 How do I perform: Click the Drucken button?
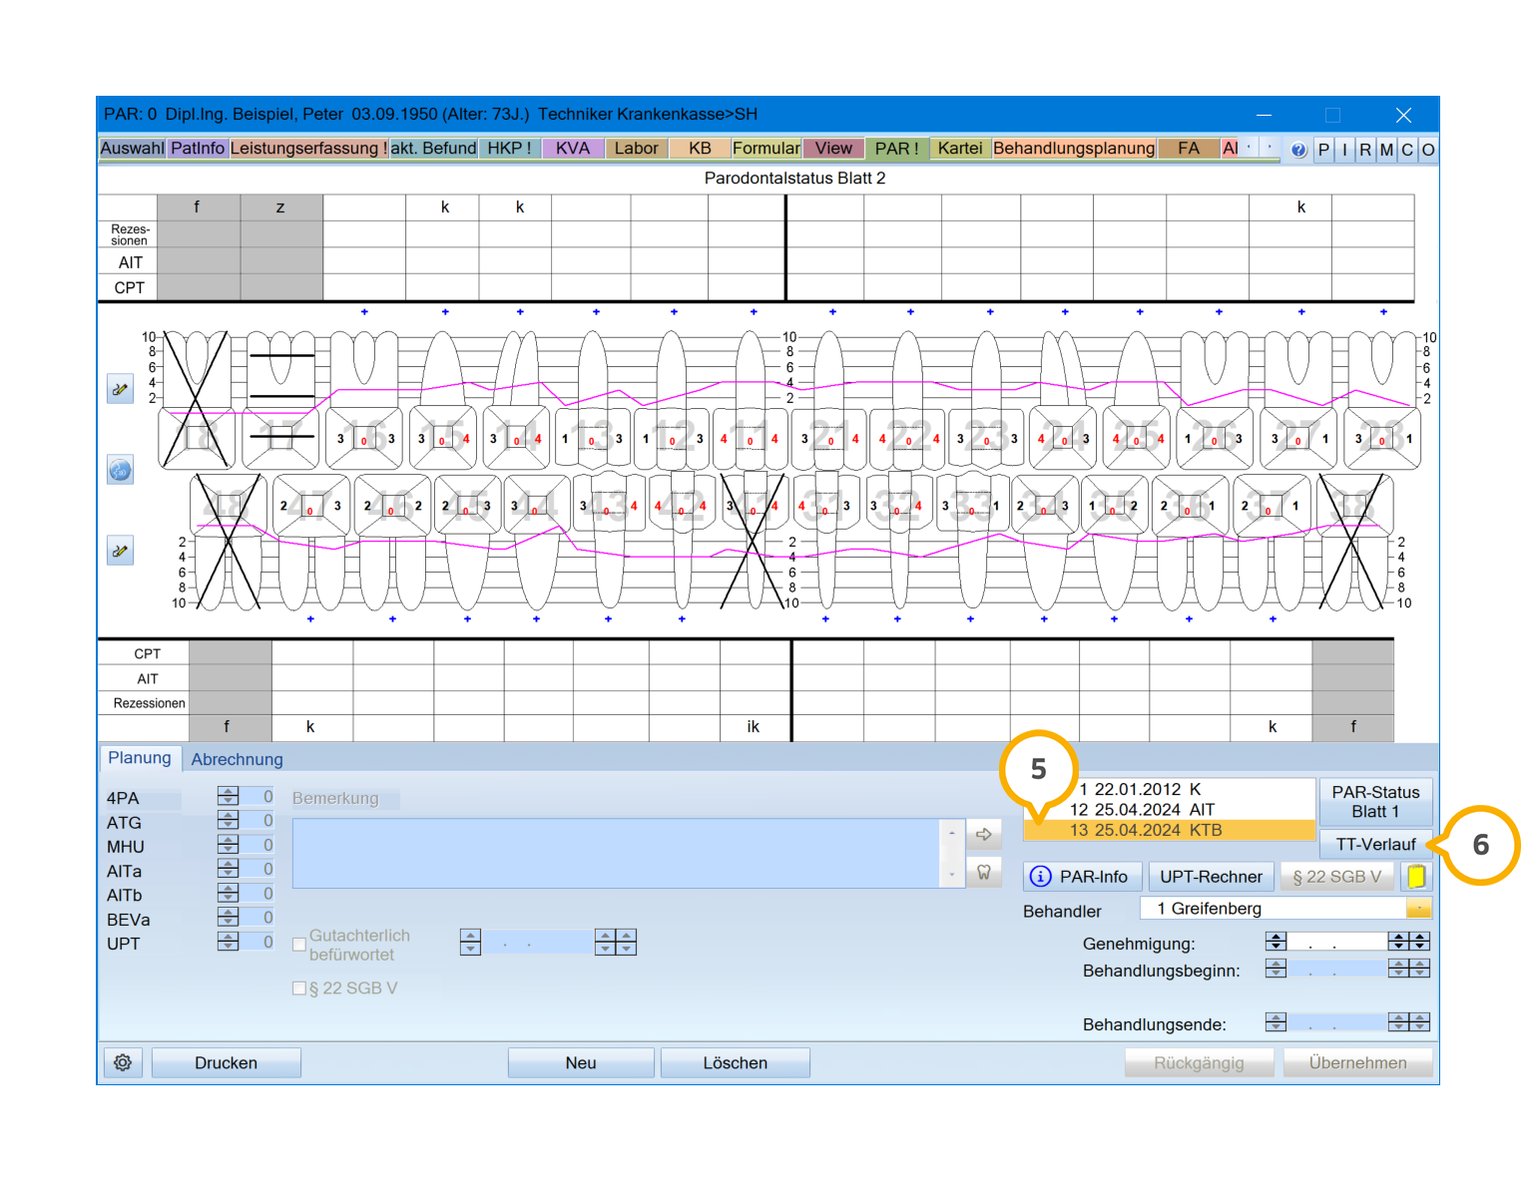click(x=226, y=1063)
